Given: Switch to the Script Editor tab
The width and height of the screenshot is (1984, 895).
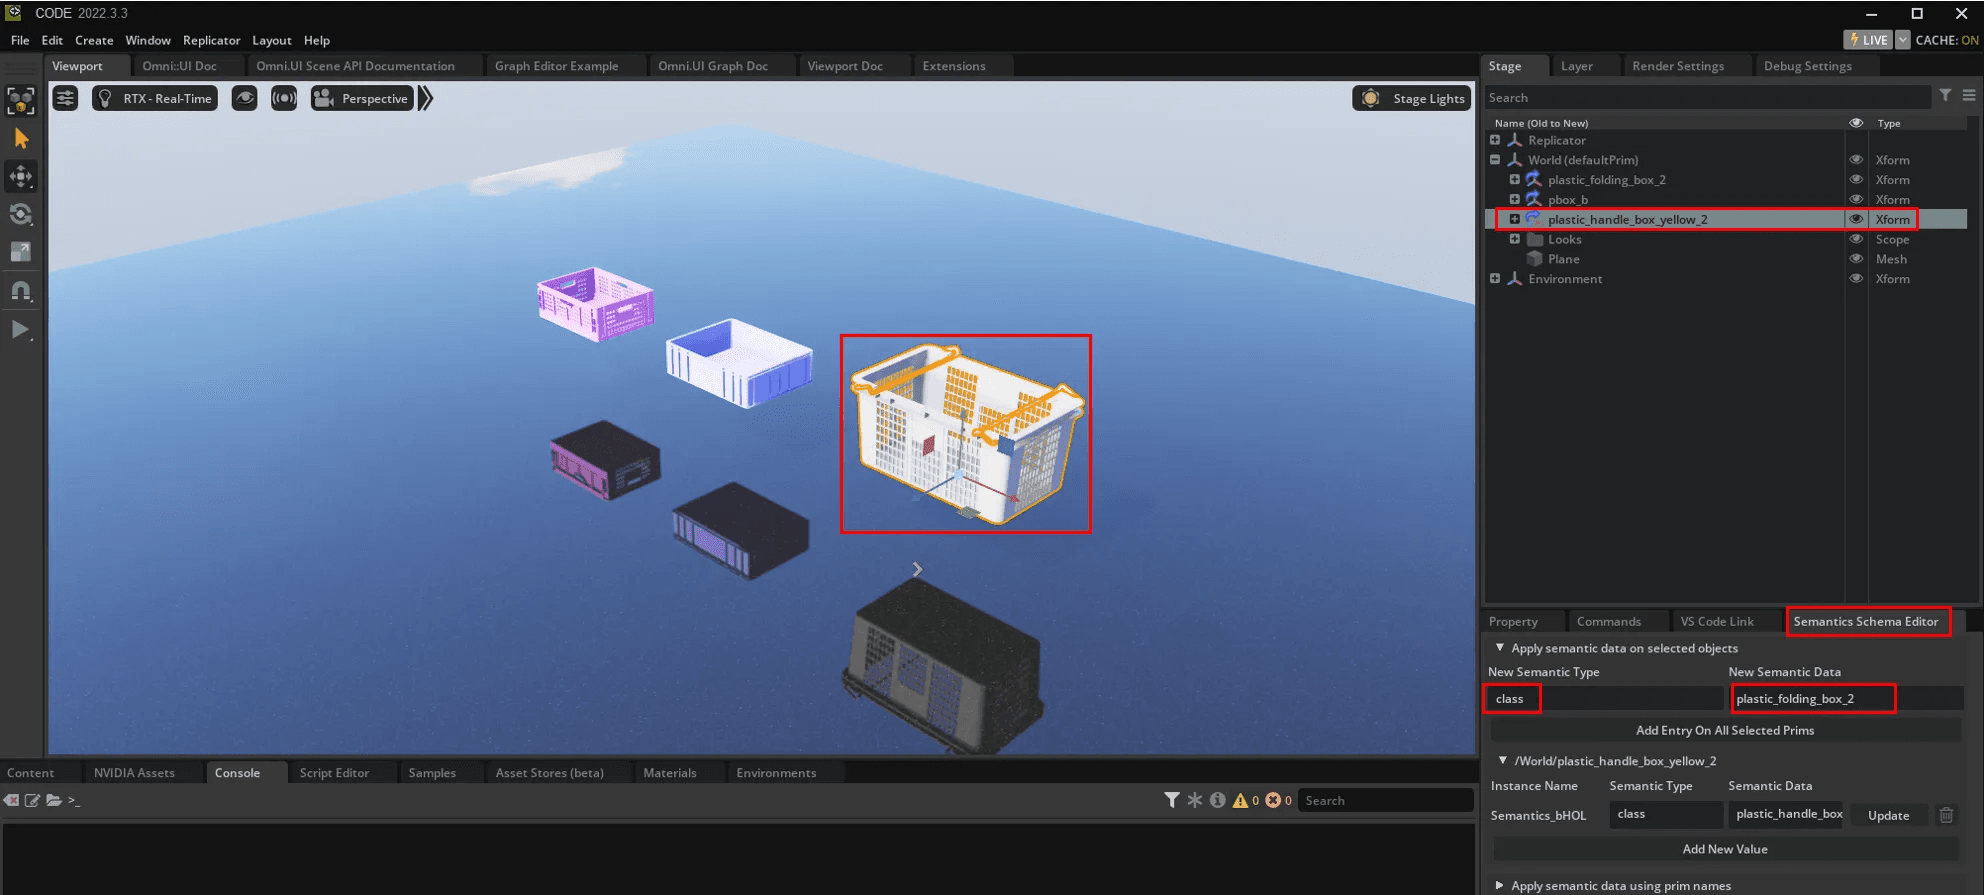Looking at the screenshot, I should point(334,773).
